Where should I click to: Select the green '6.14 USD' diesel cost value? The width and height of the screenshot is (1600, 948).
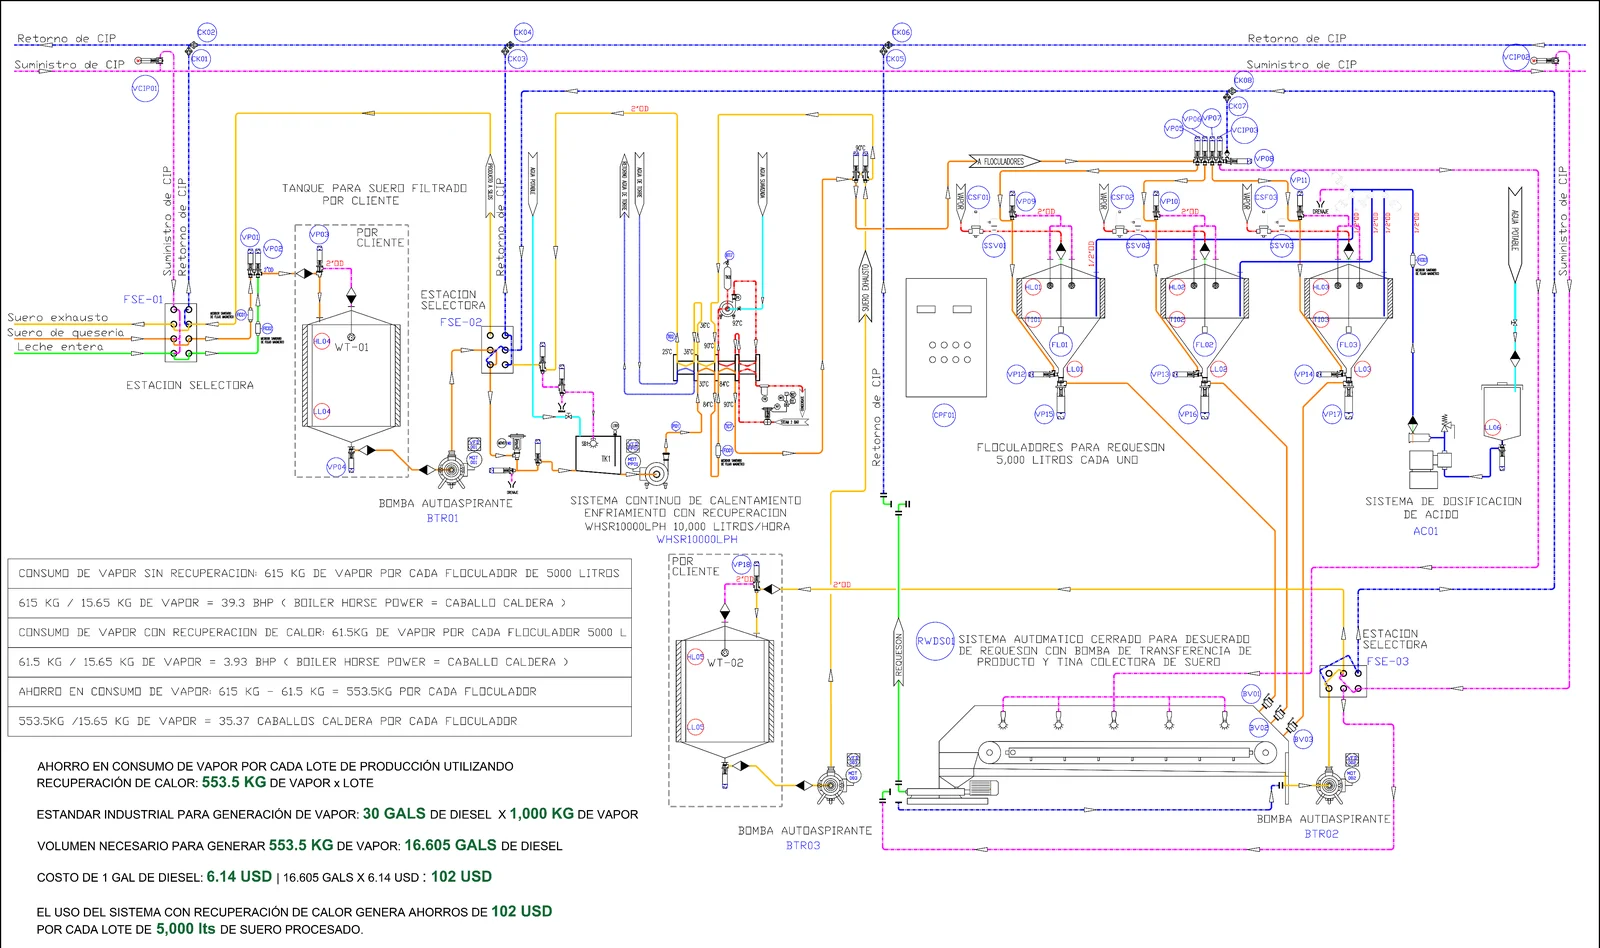click(x=239, y=877)
